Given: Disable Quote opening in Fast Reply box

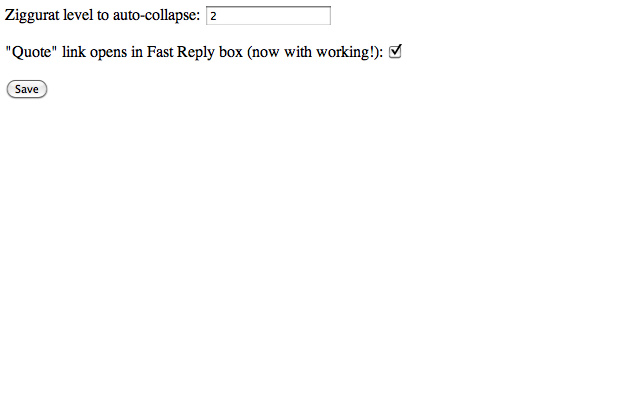Looking at the screenshot, I should click(395, 52).
